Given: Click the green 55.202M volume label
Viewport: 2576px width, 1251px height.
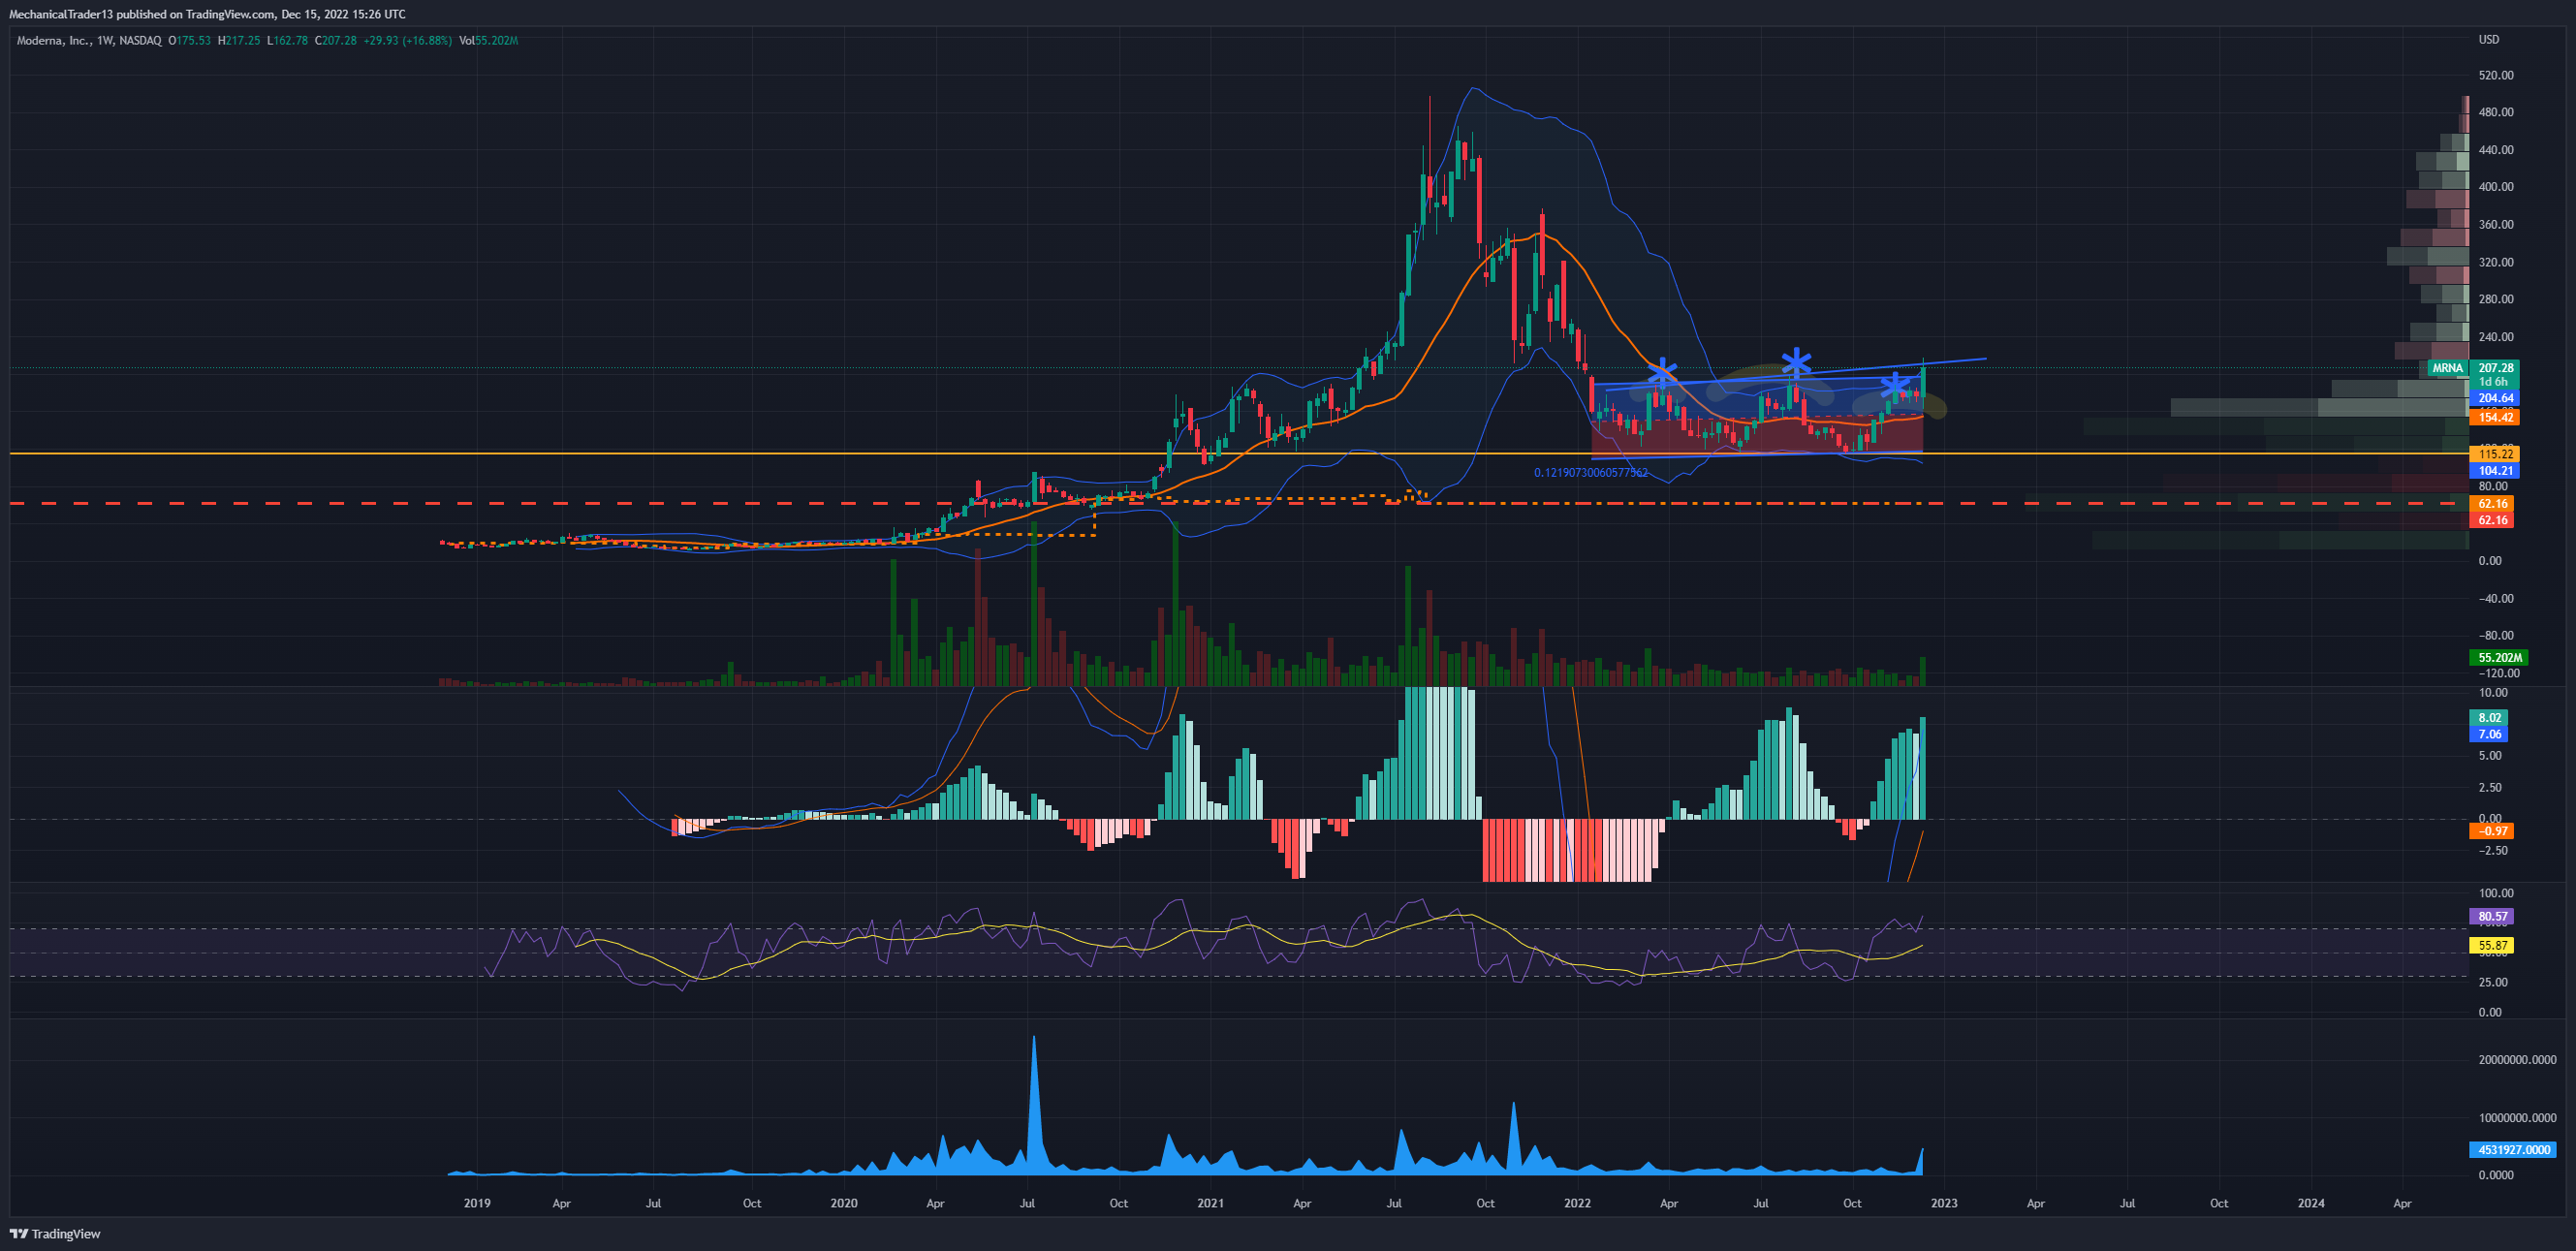Looking at the screenshot, I should (x=2499, y=657).
